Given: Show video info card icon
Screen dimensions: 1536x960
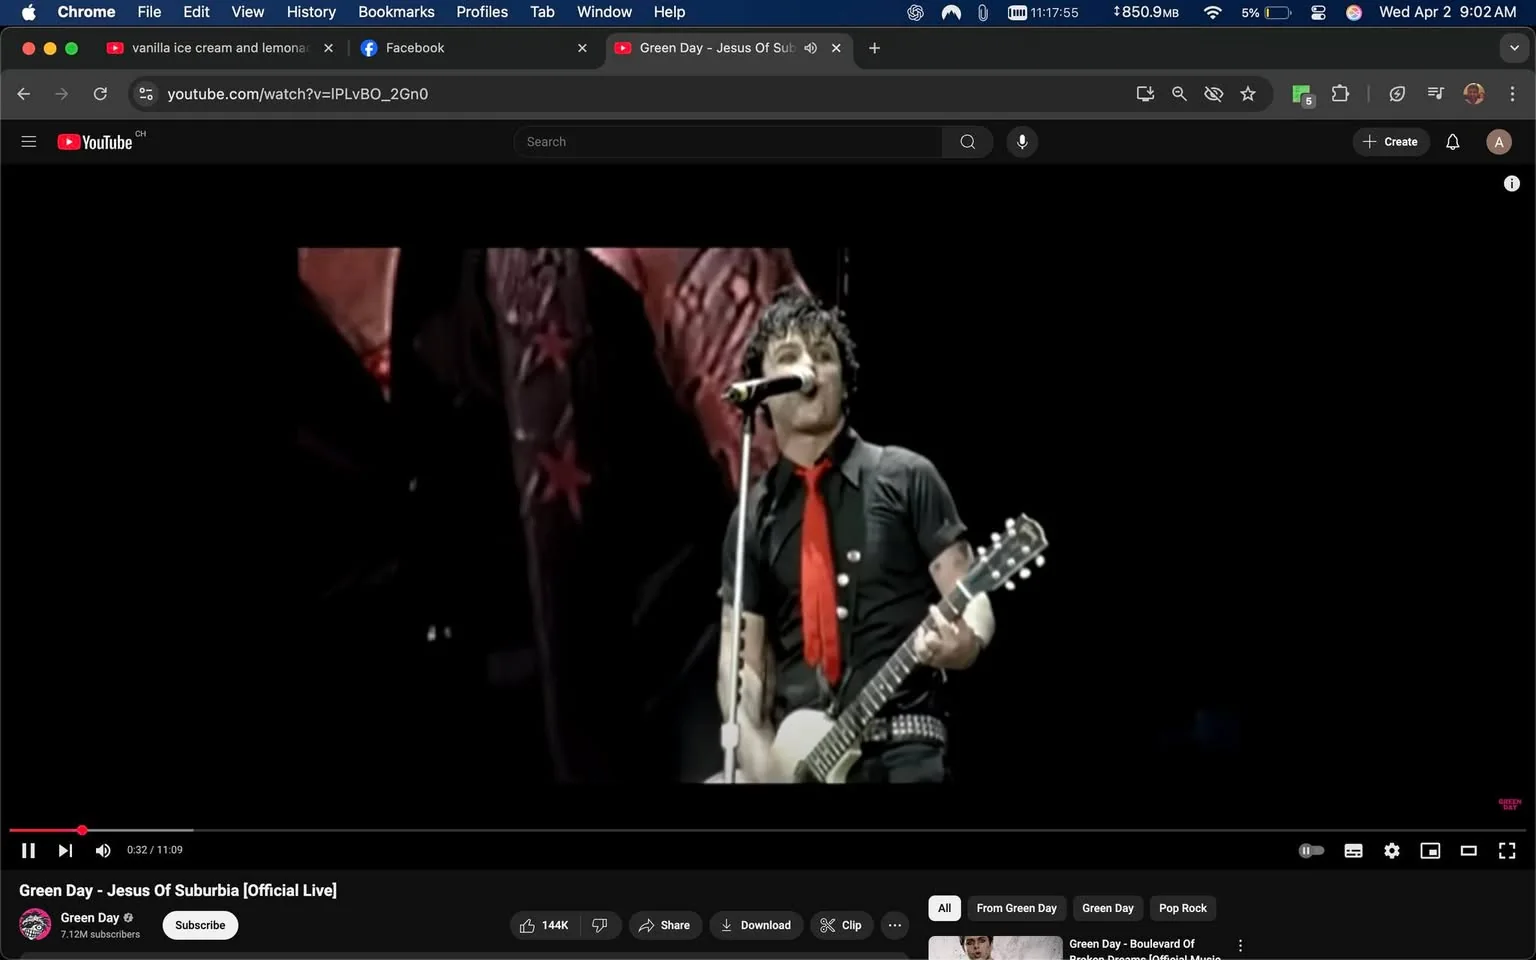Looking at the screenshot, I should point(1512,184).
